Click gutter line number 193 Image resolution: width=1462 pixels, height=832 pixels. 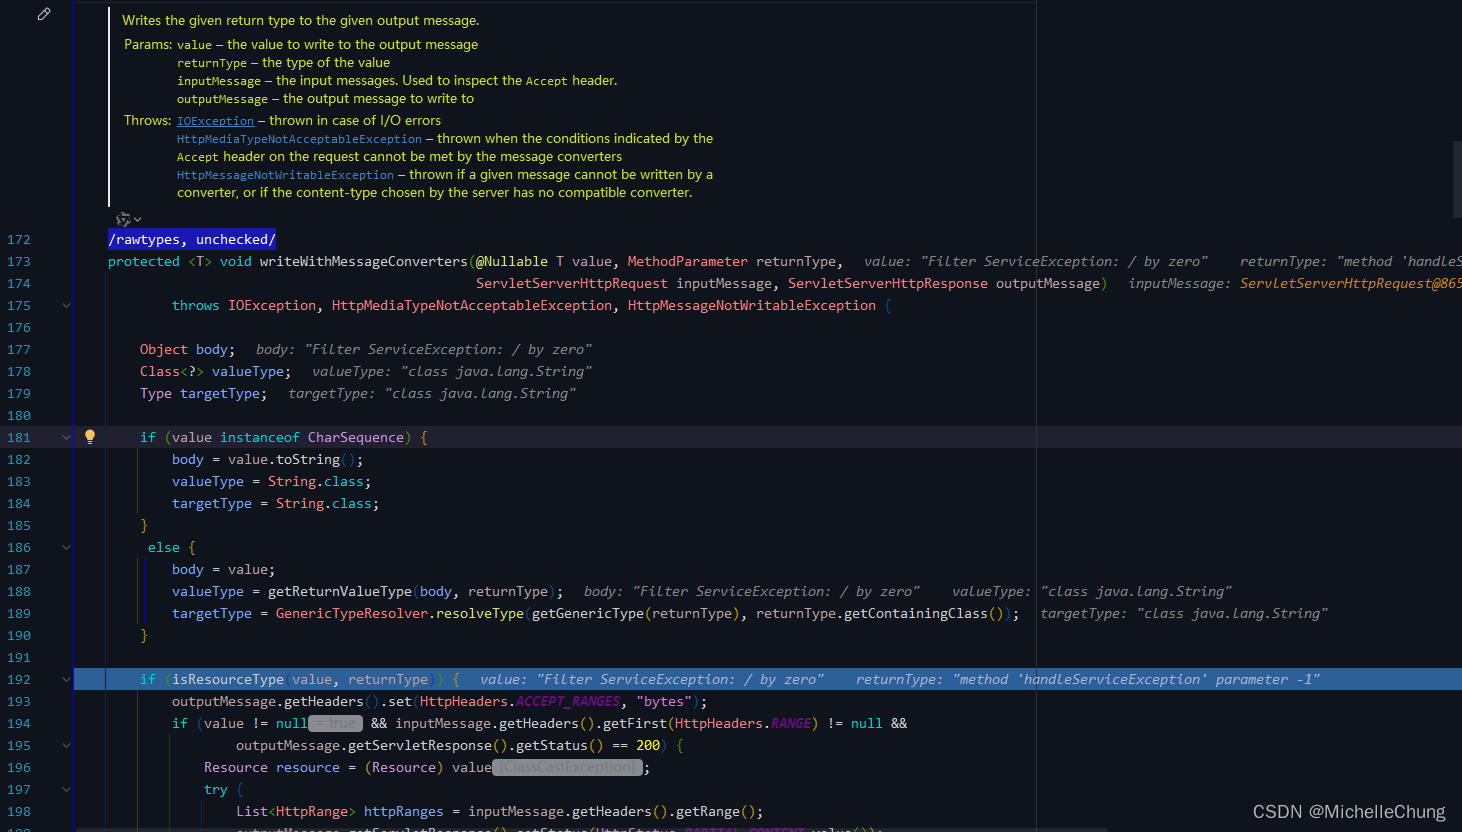tap(19, 701)
